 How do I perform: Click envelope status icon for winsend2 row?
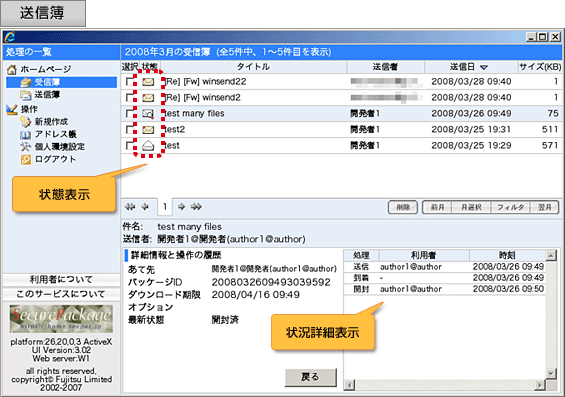(x=148, y=98)
